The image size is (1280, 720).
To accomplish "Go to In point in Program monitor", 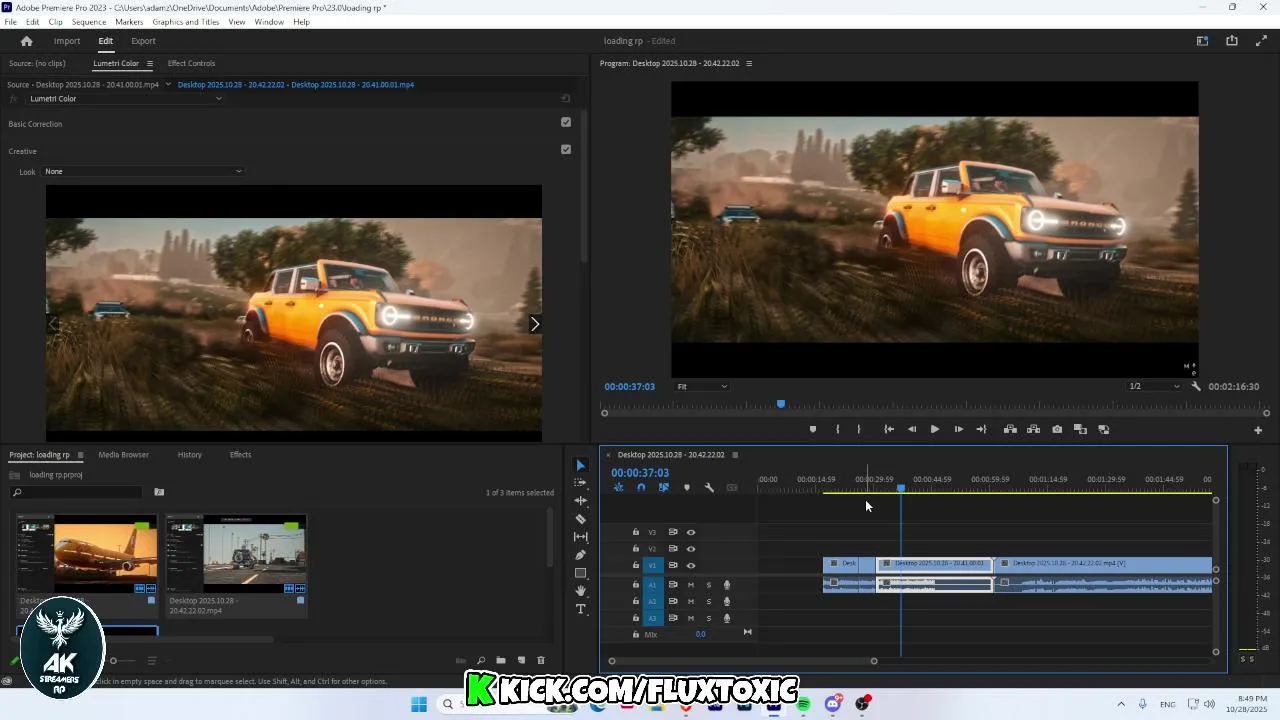I will [888, 430].
